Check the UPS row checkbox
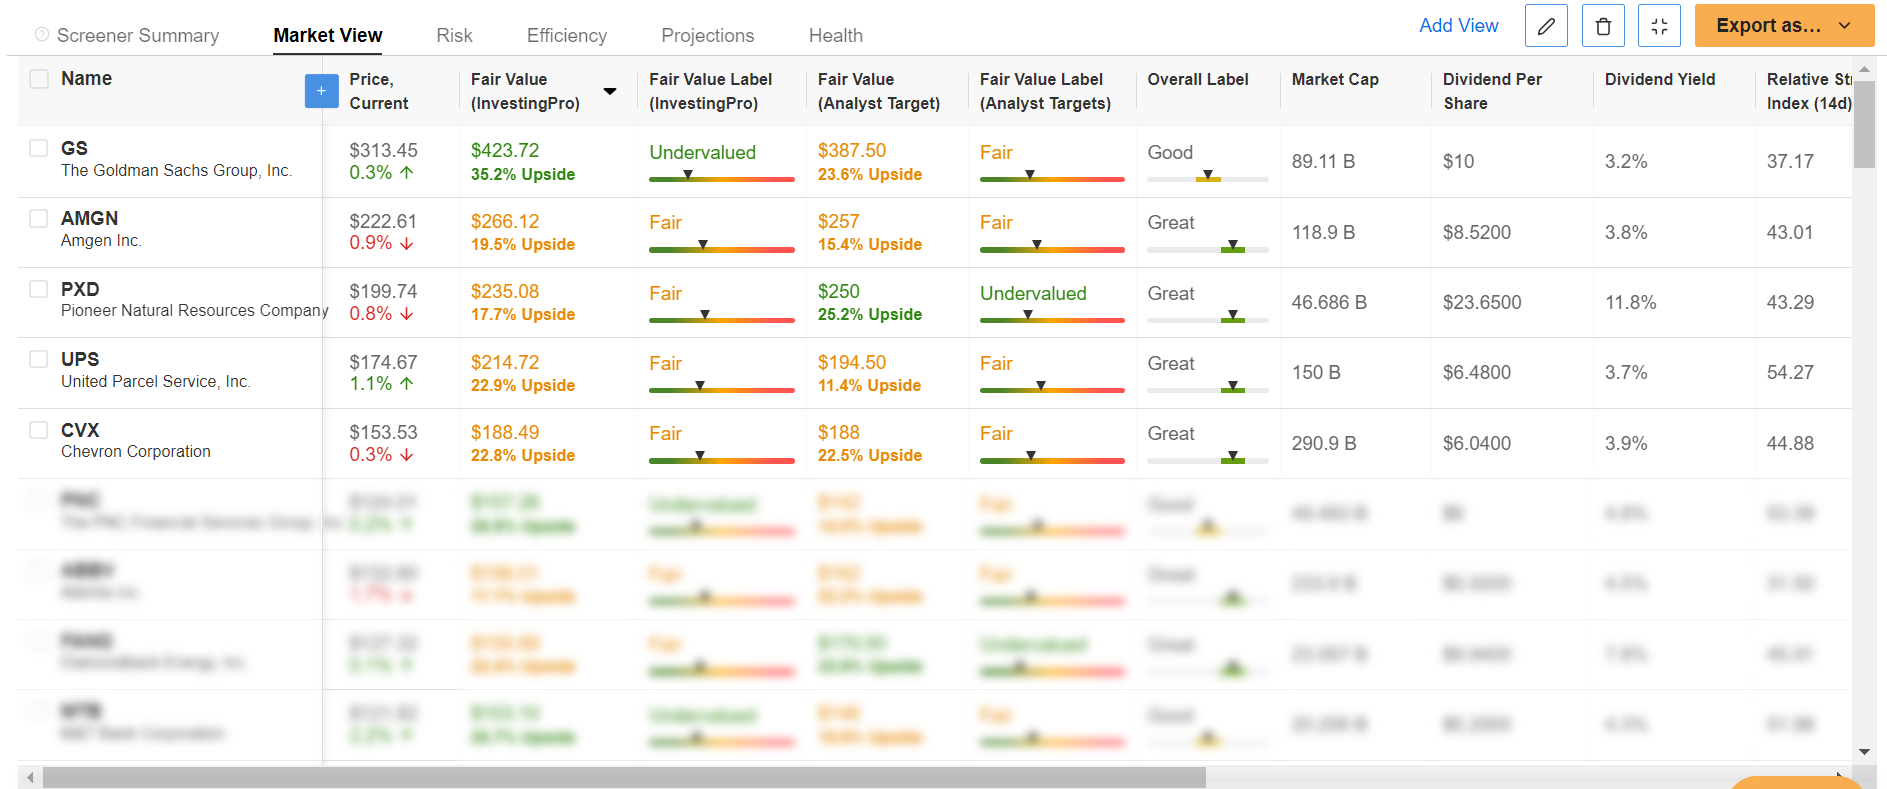This screenshot has width=1887, height=789. (39, 359)
